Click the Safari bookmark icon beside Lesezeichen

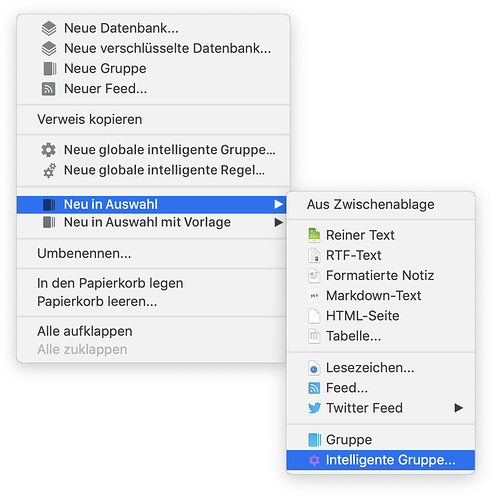tap(314, 368)
